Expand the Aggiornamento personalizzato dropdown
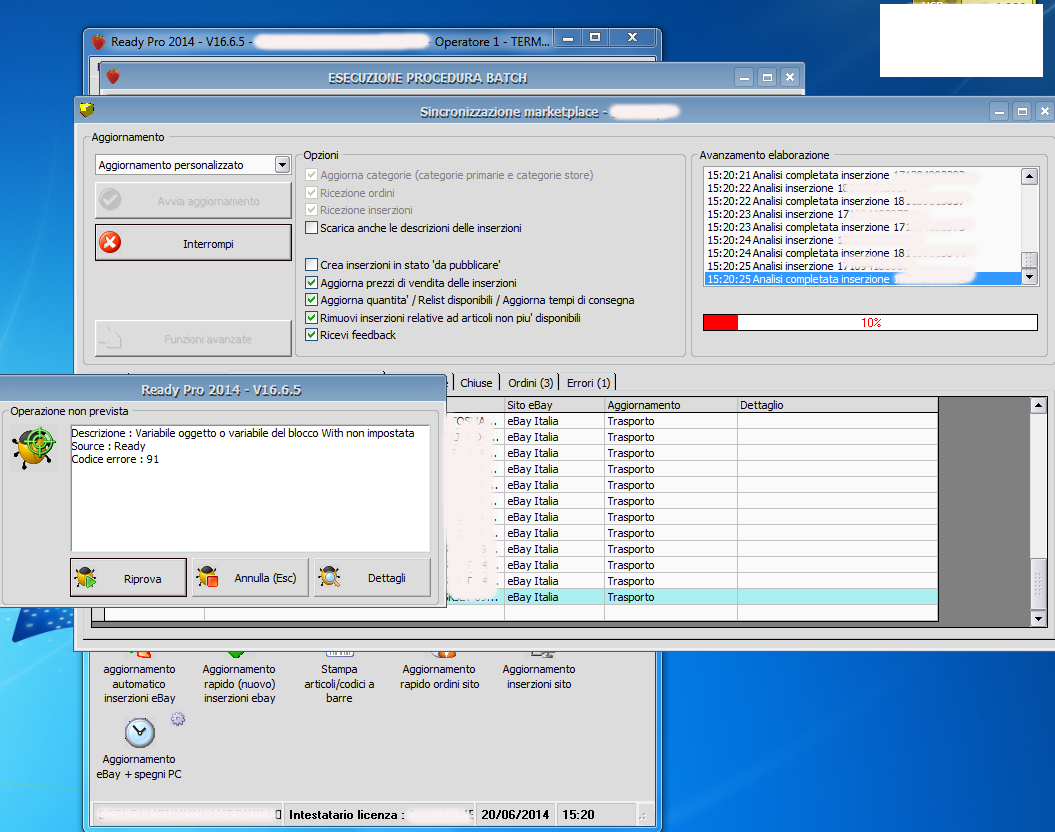 pos(282,165)
